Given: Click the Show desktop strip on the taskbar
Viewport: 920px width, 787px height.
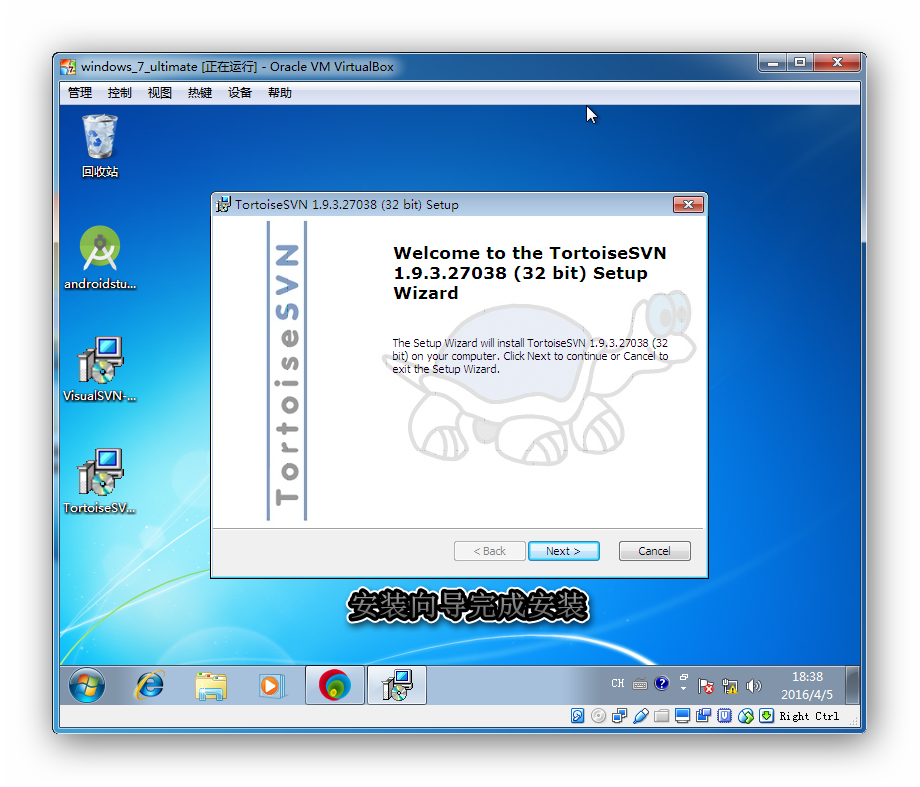Looking at the screenshot, I should tap(853, 685).
